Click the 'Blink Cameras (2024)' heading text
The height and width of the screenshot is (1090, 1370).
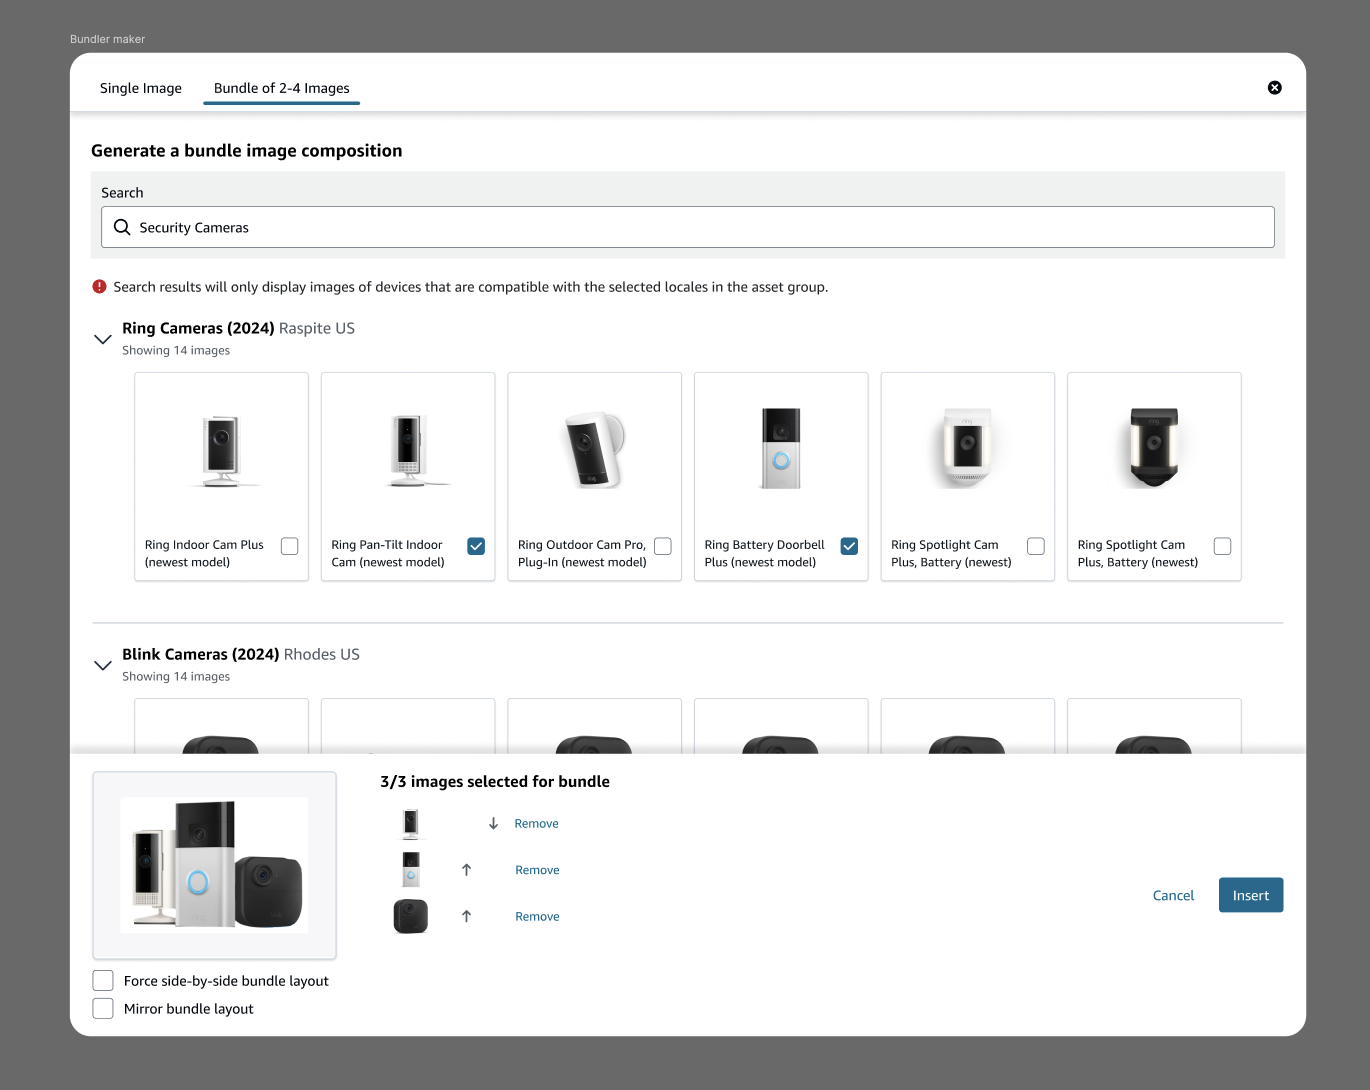[x=201, y=654]
